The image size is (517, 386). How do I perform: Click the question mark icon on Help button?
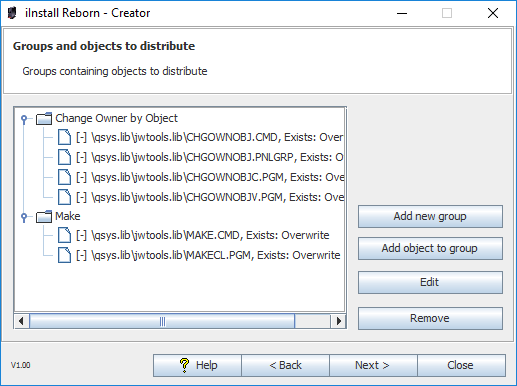[184, 365]
